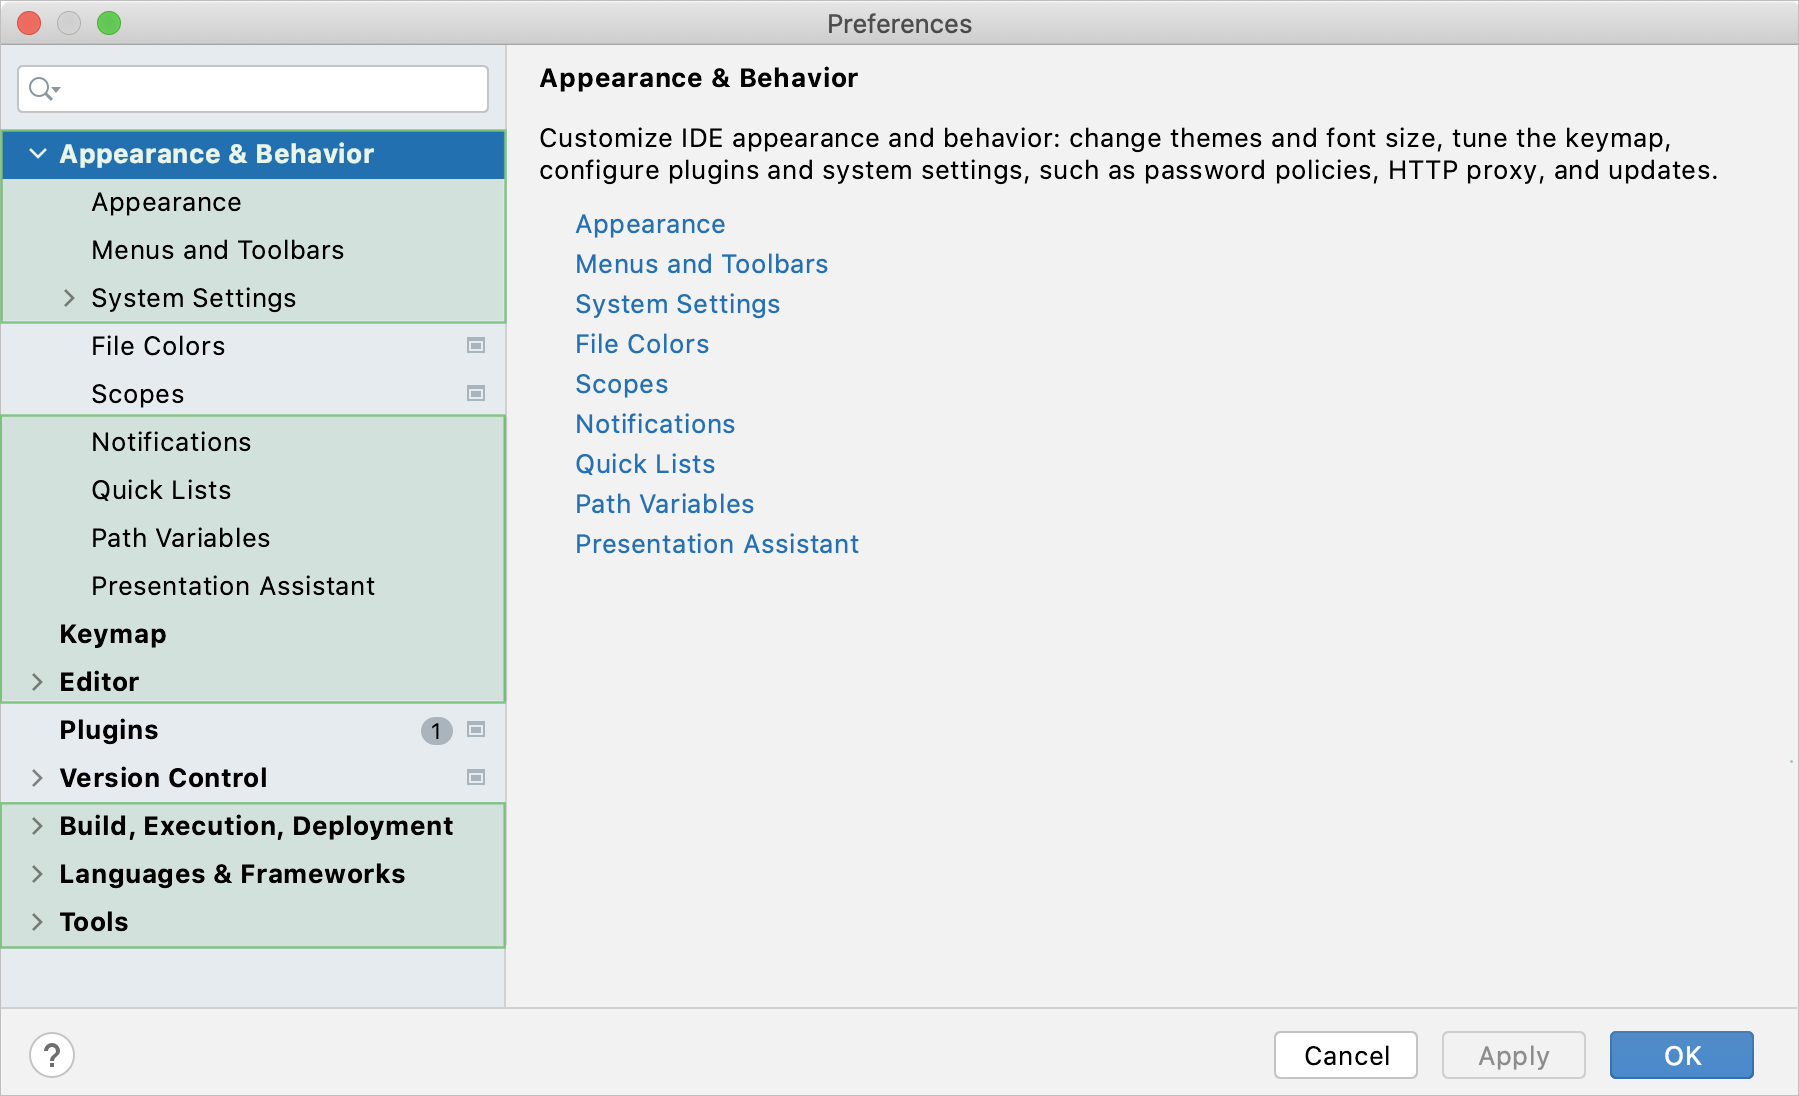This screenshot has width=1799, height=1096.
Task: Click the search magnifier icon
Action: click(x=42, y=89)
